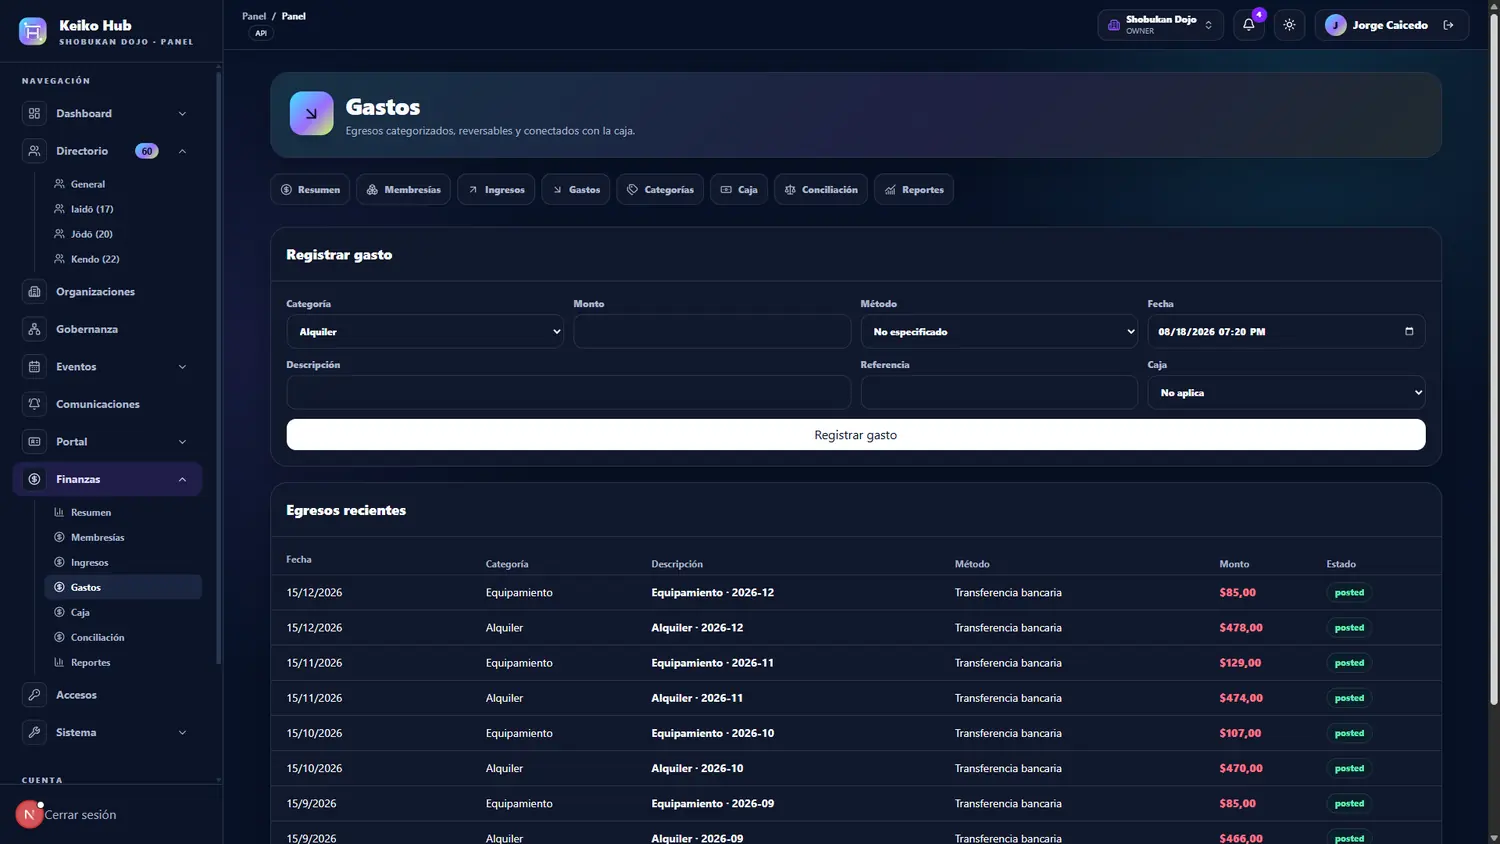Viewport: 1500px width, 844px height.
Task: Open the Caja dropdown showing No aplica
Action: pyautogui.click(x=1286, y=393)
